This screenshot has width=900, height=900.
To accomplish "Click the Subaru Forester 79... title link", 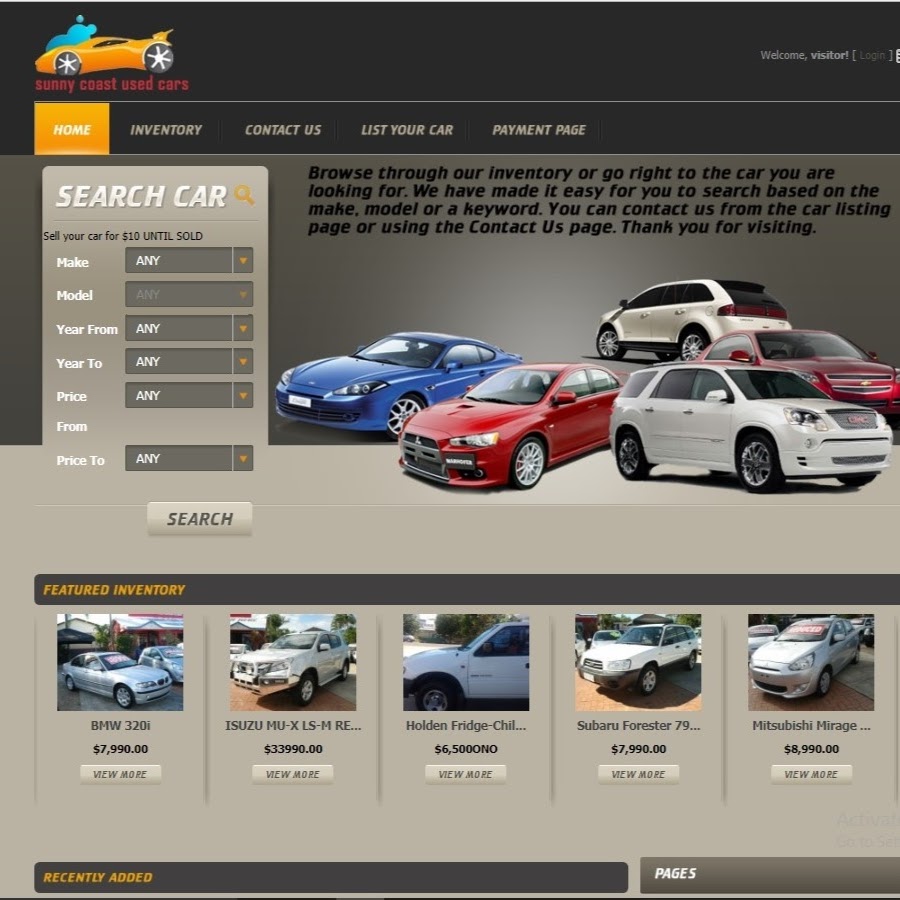I will click(638, 726).
